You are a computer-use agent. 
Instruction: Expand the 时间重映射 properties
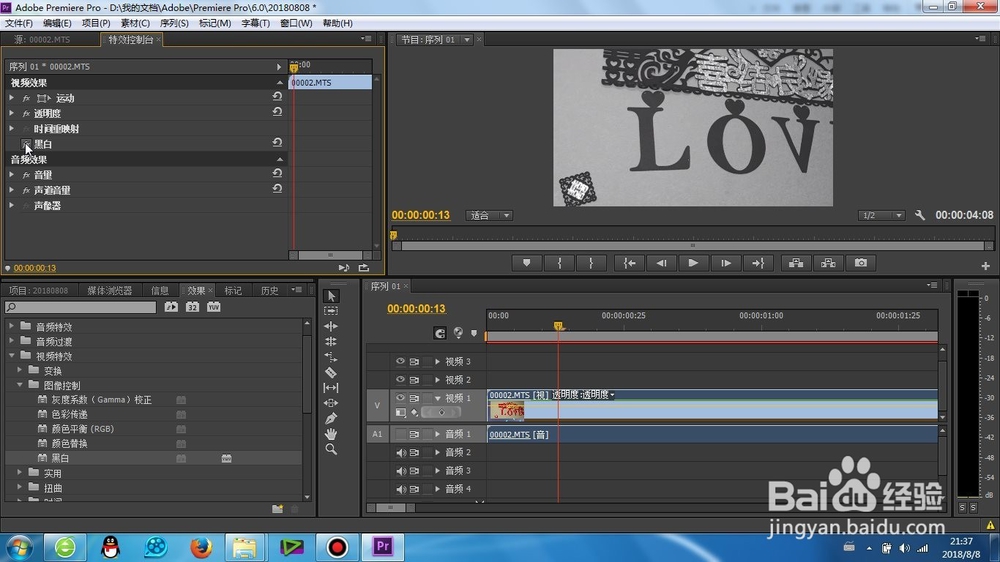click(x=11, y=128)
